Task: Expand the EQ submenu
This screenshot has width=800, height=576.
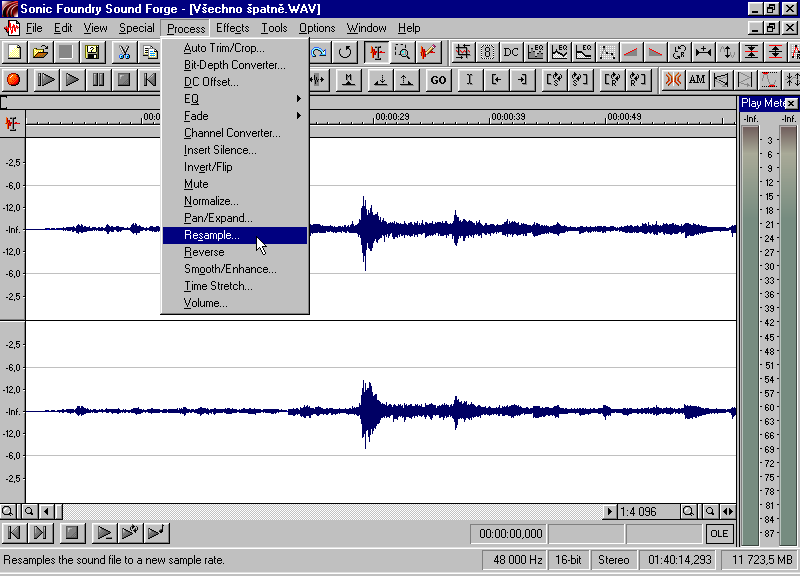Action: 235,99
